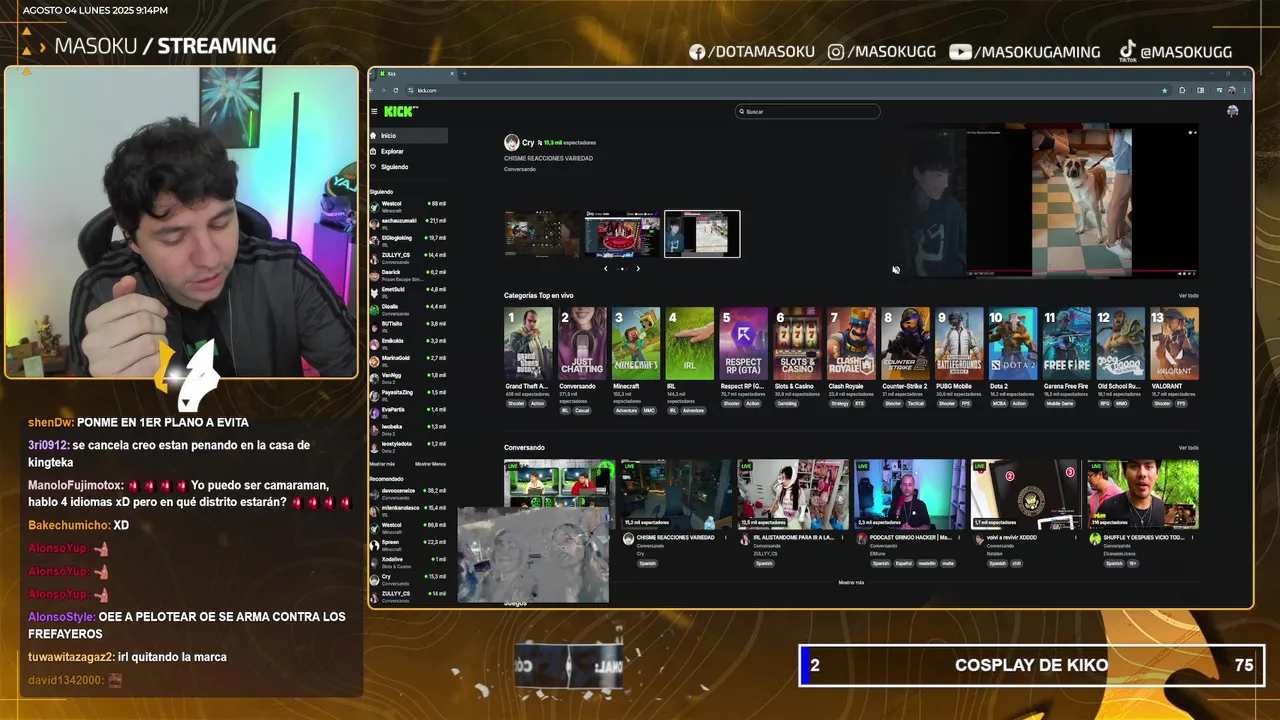Unmute the featured stream player
This screenshot has width=1280, height=720.
tap(895, 270)
